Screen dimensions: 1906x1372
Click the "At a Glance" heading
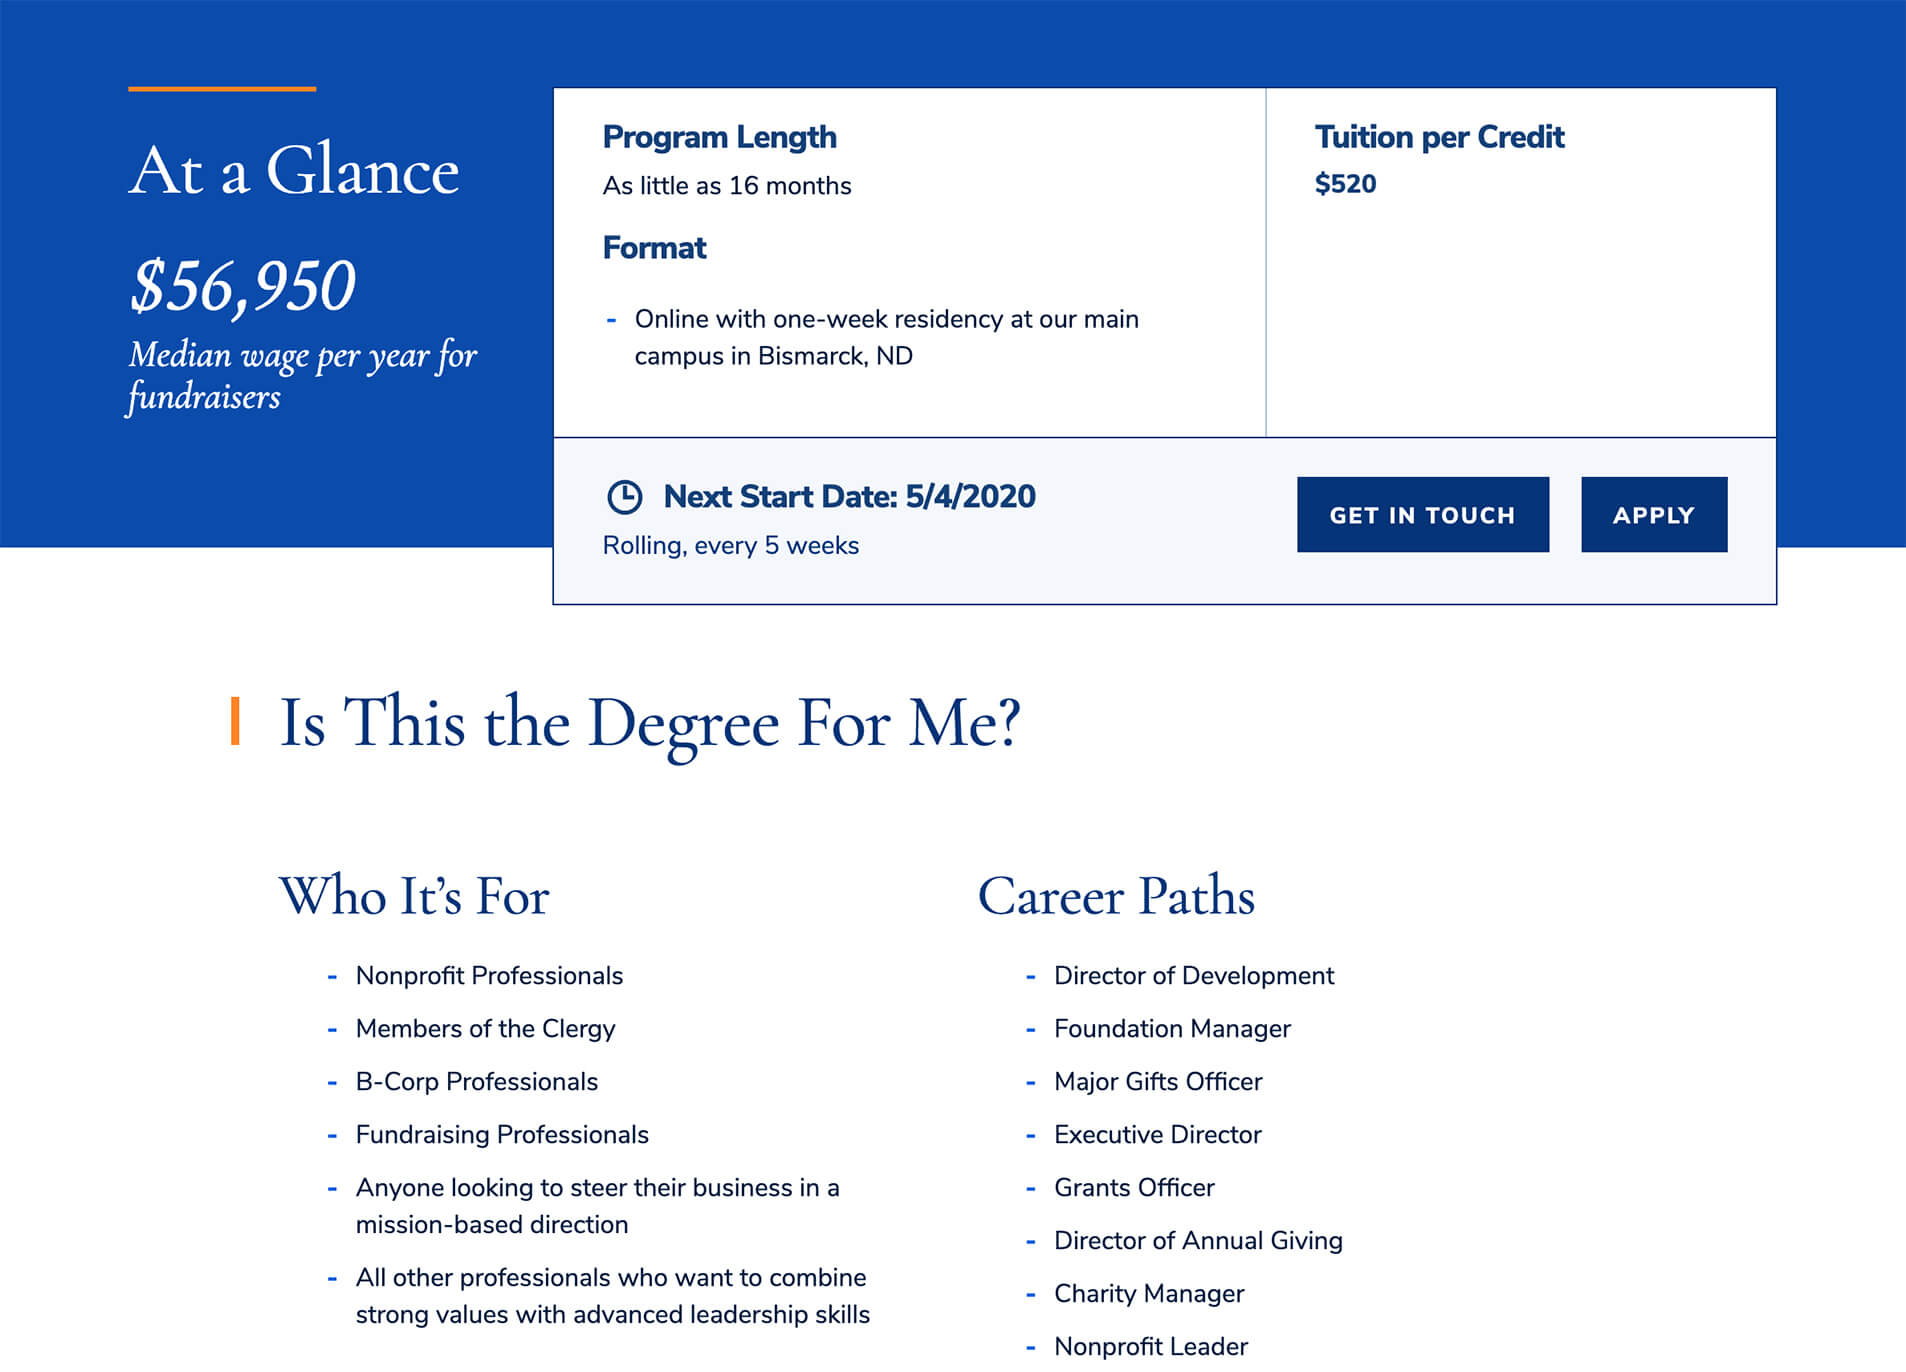pos(294,171)
